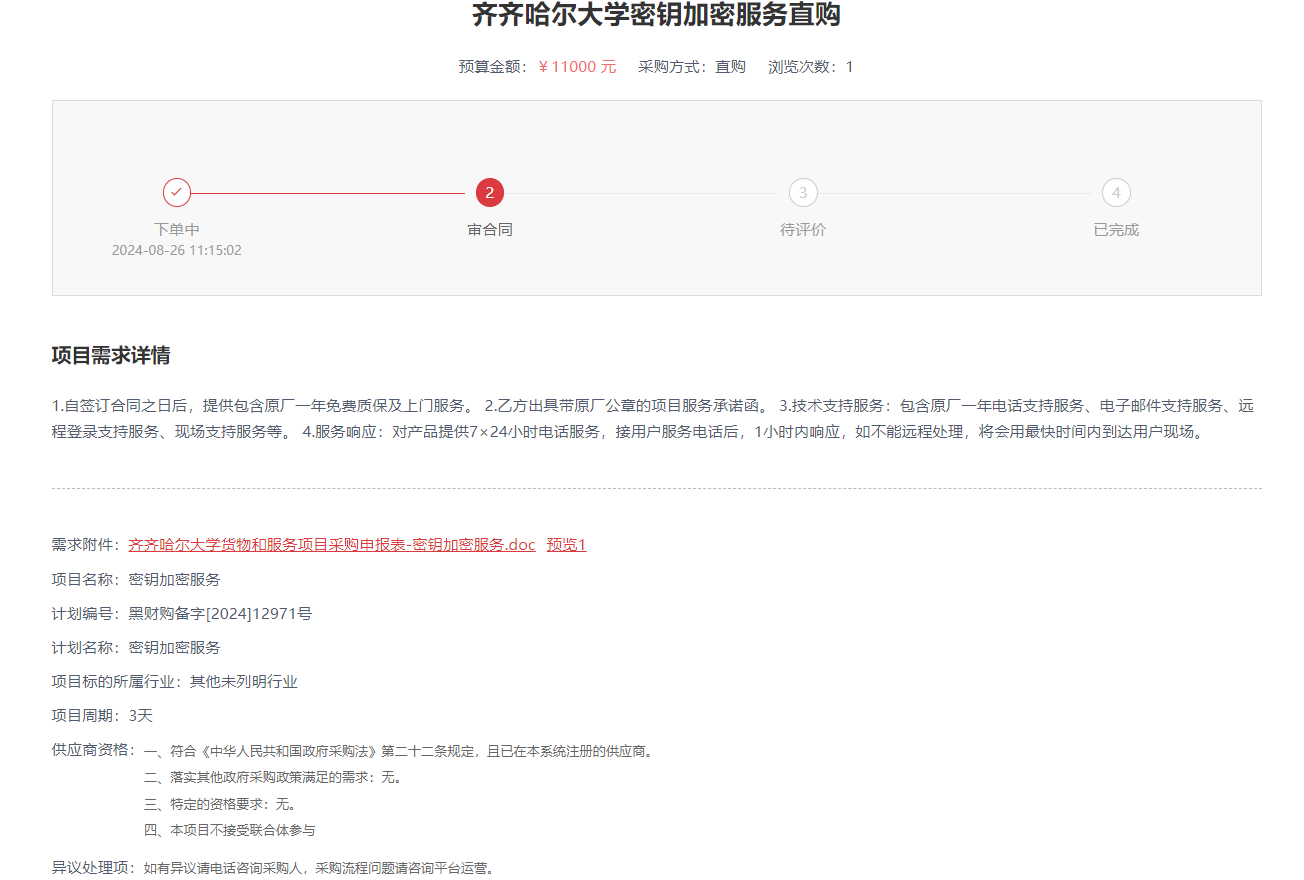
Task: Open the 齐齐哈尔大学货物和服务项目采购申报表 doc attachment
Action: pos(332,545)
